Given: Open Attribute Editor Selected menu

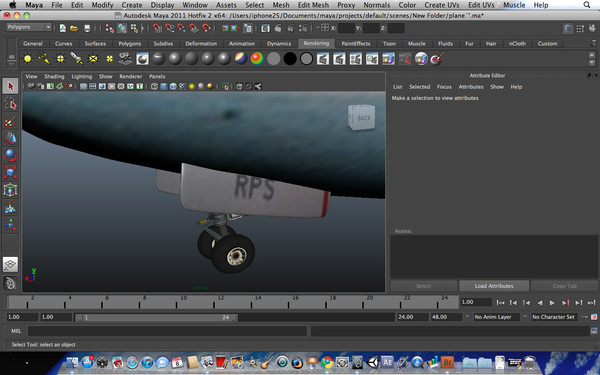Looking at the screenshot, I should pyautogui.click(x=419, y=87).
